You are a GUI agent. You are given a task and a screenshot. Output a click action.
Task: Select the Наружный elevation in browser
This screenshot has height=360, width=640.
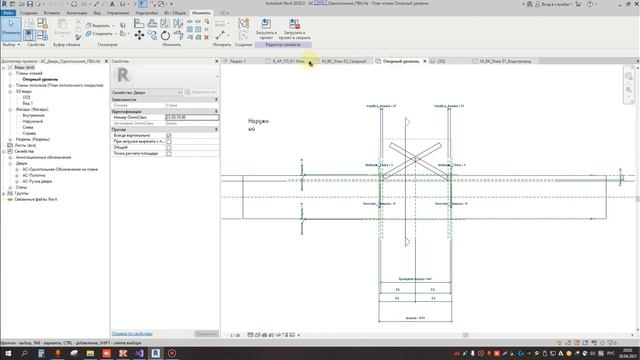click(33, 122)
